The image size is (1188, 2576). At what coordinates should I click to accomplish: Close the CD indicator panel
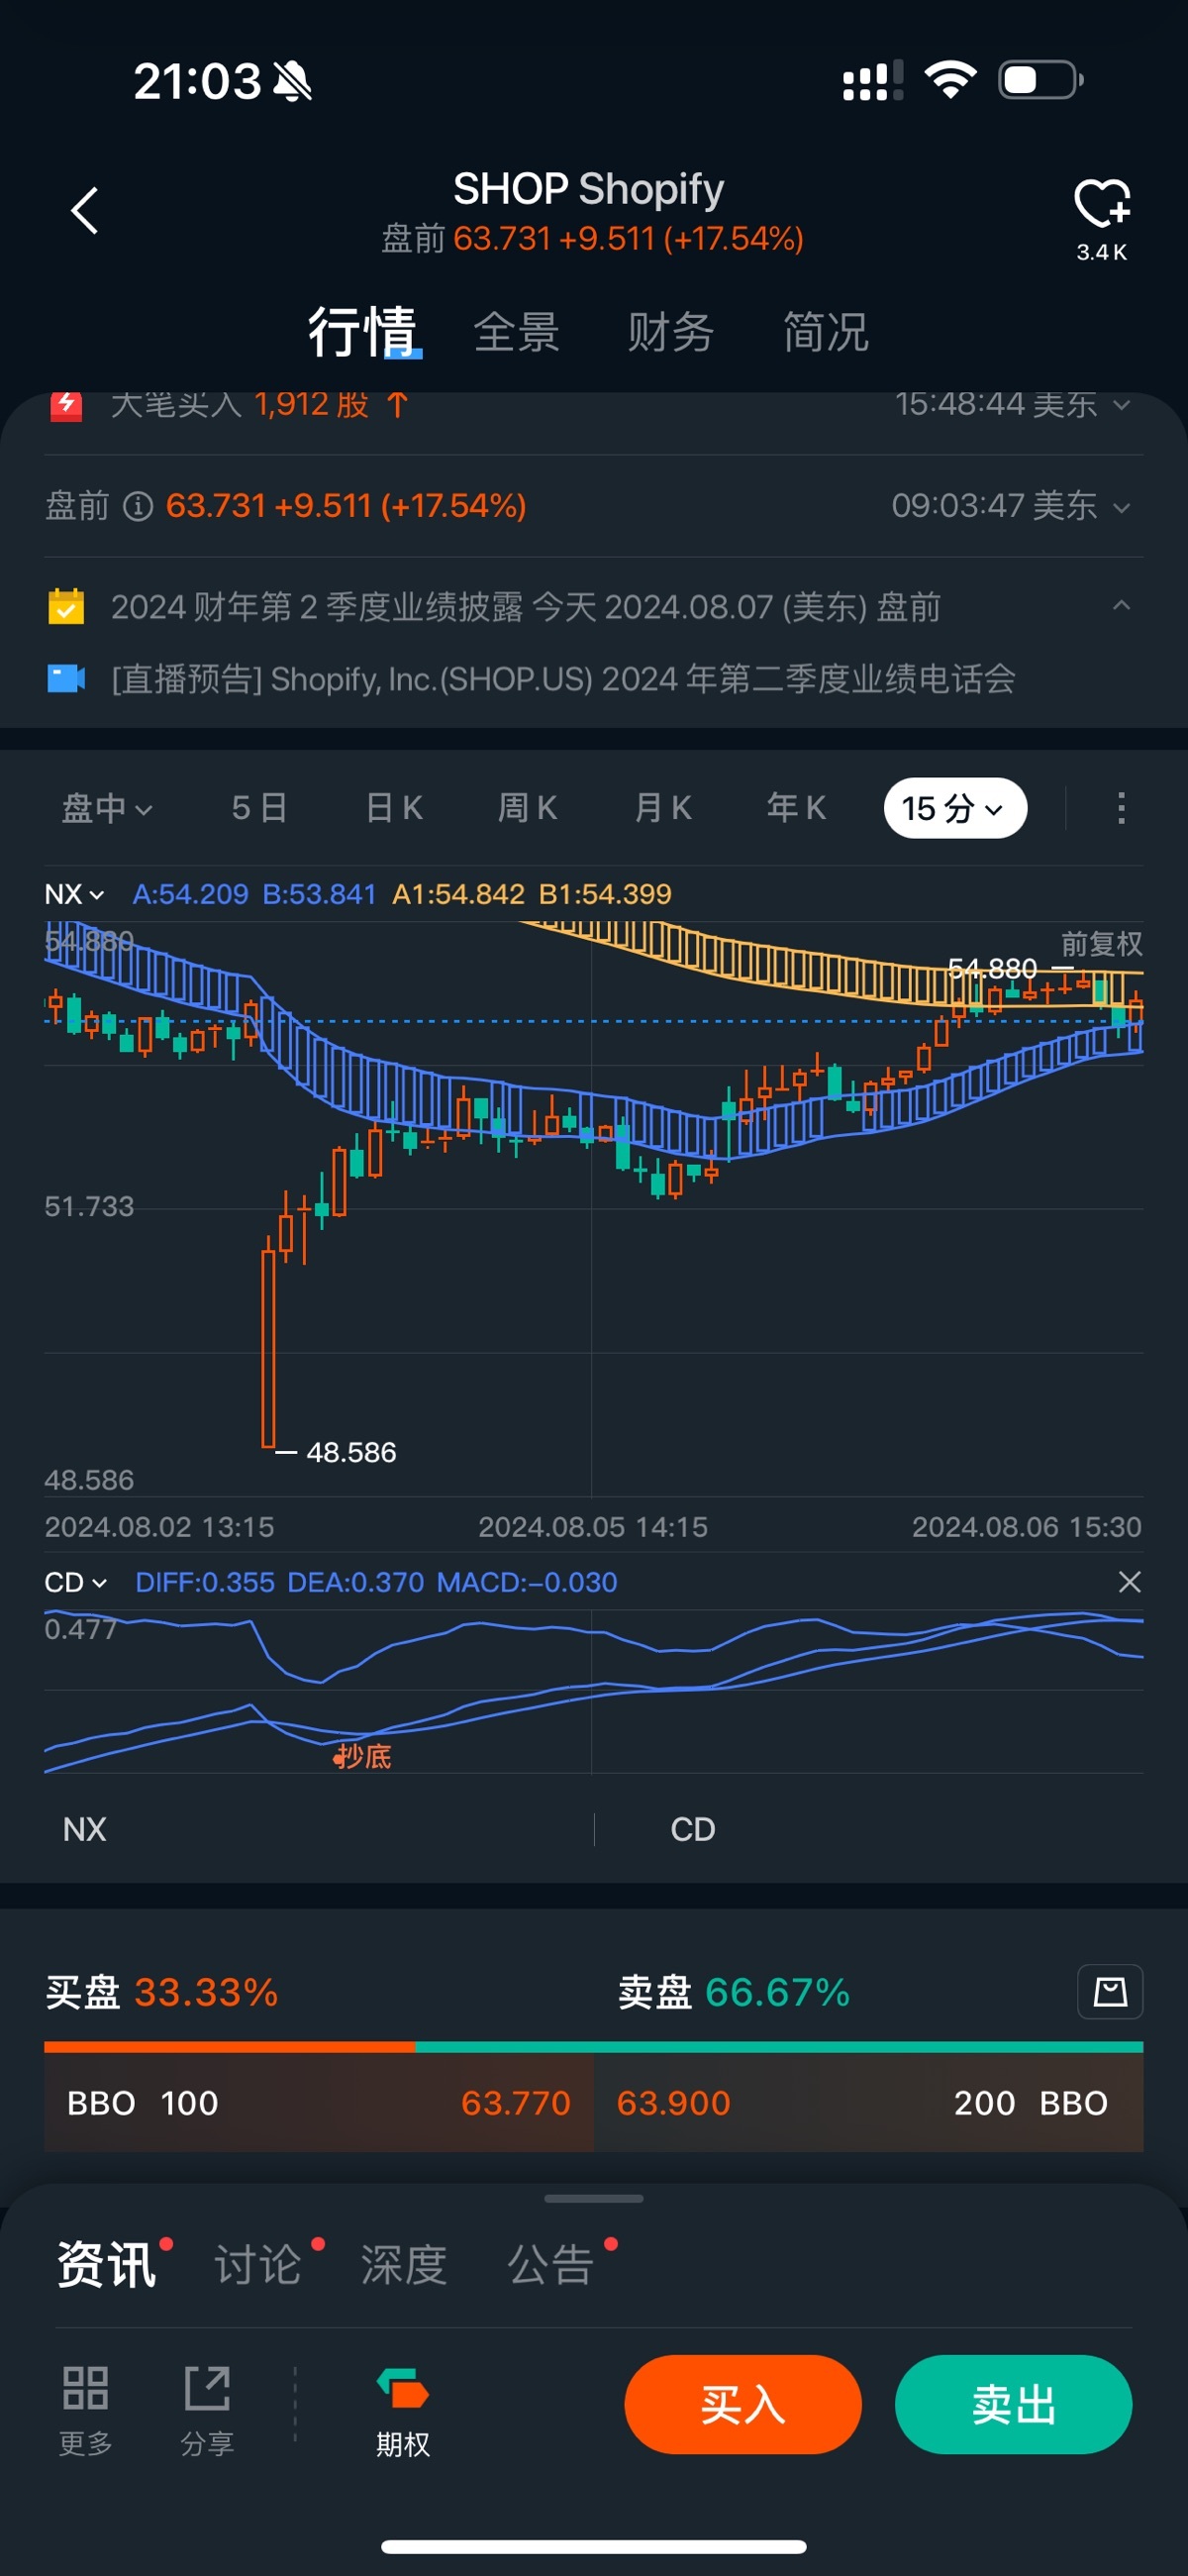pyautogui.click(x=1129, y=1582)
